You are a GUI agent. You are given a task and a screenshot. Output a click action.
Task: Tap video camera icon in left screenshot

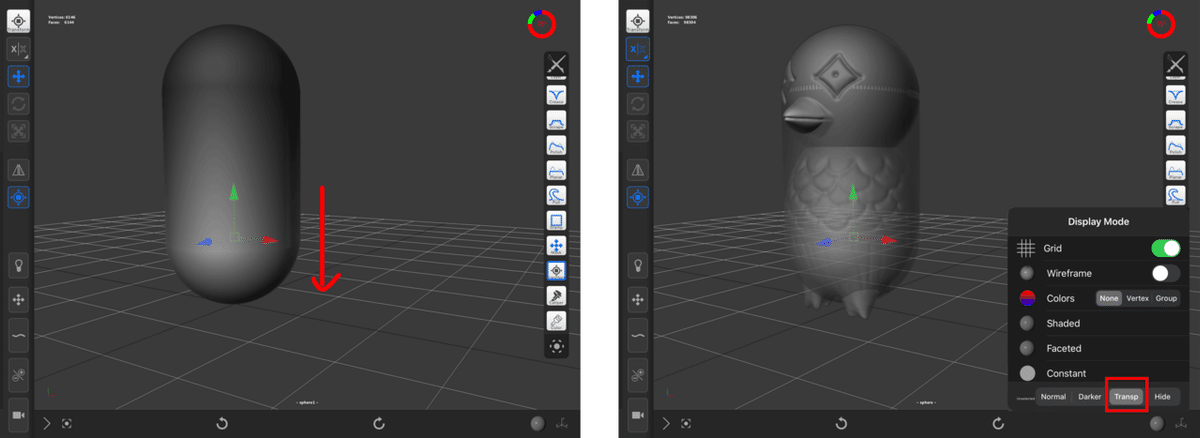[x=19, y=414]
